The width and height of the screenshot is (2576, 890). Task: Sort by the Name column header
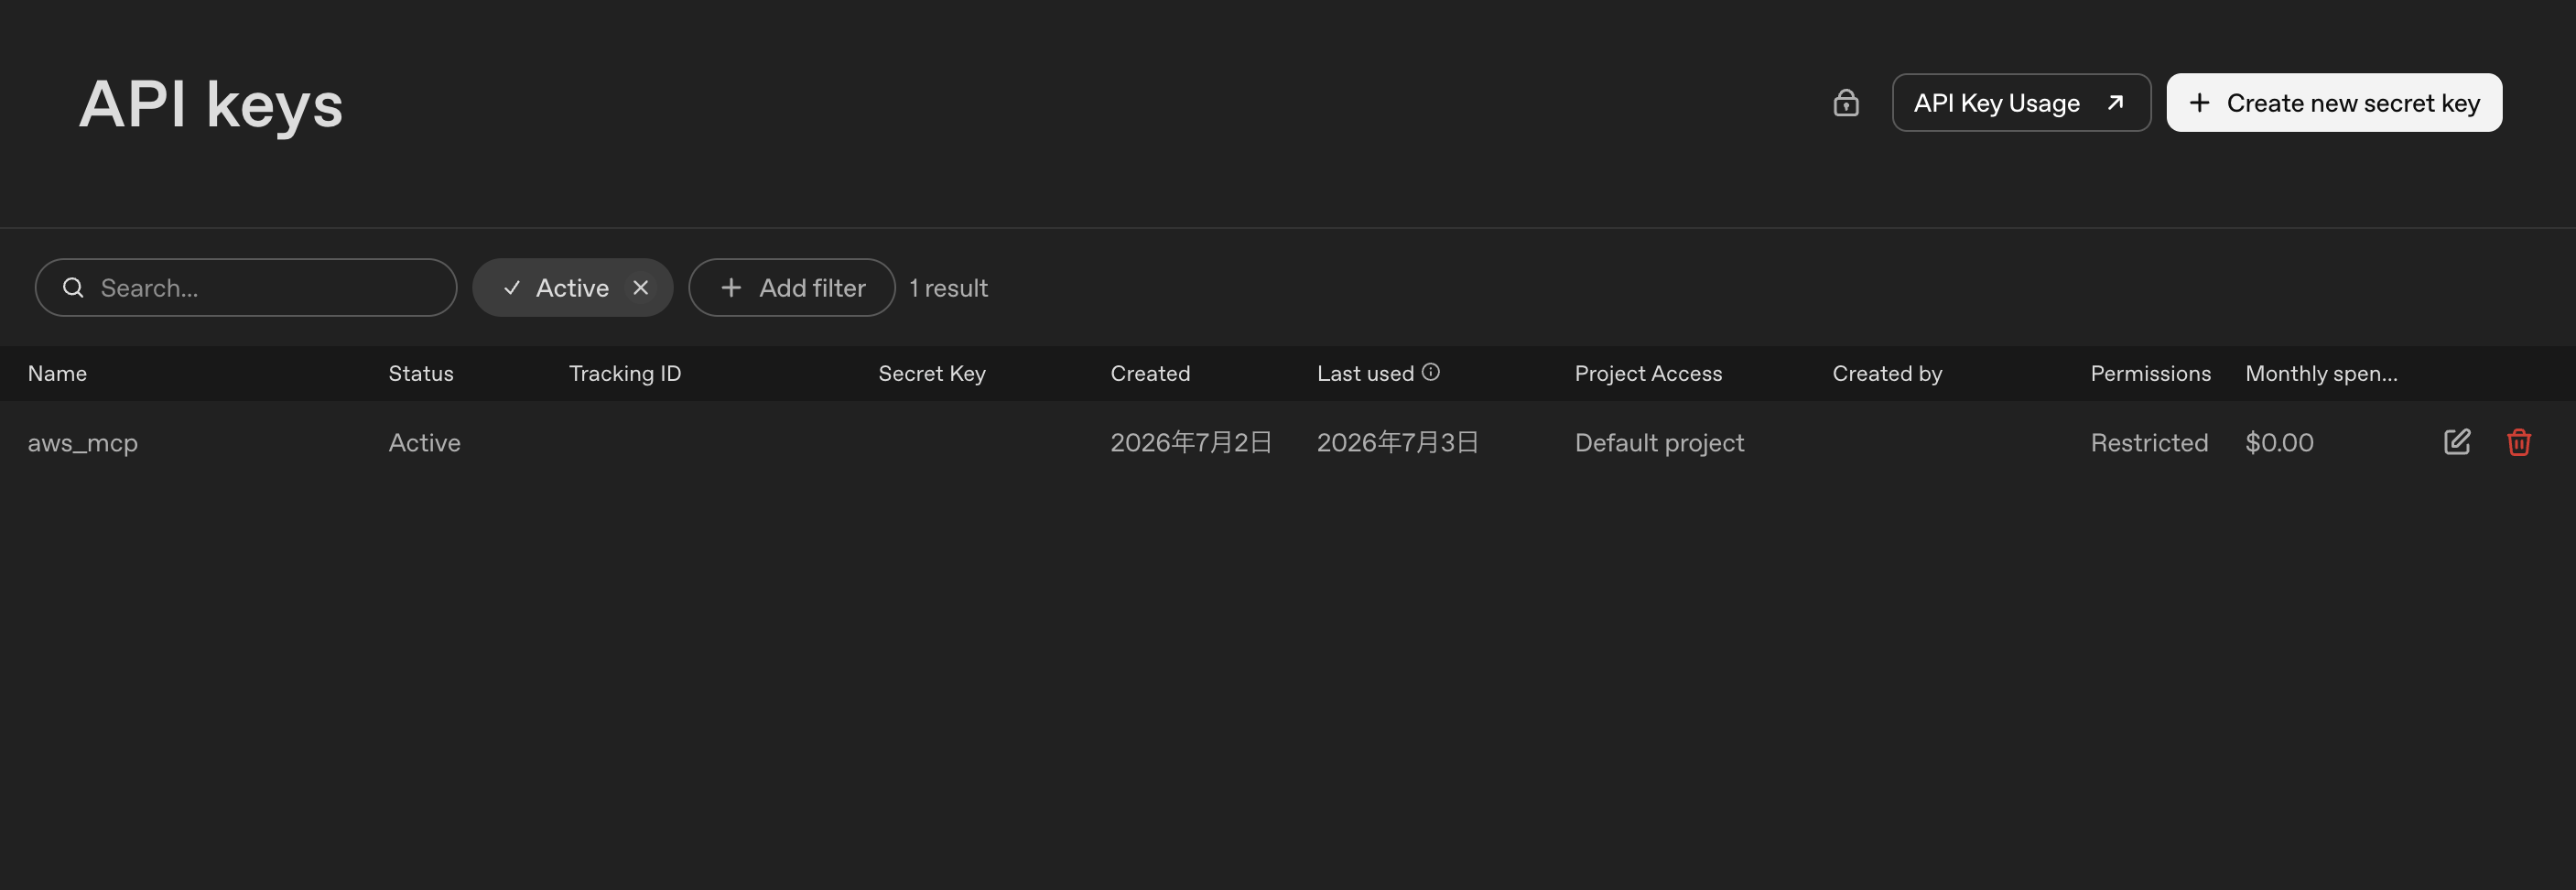point(57,374)
